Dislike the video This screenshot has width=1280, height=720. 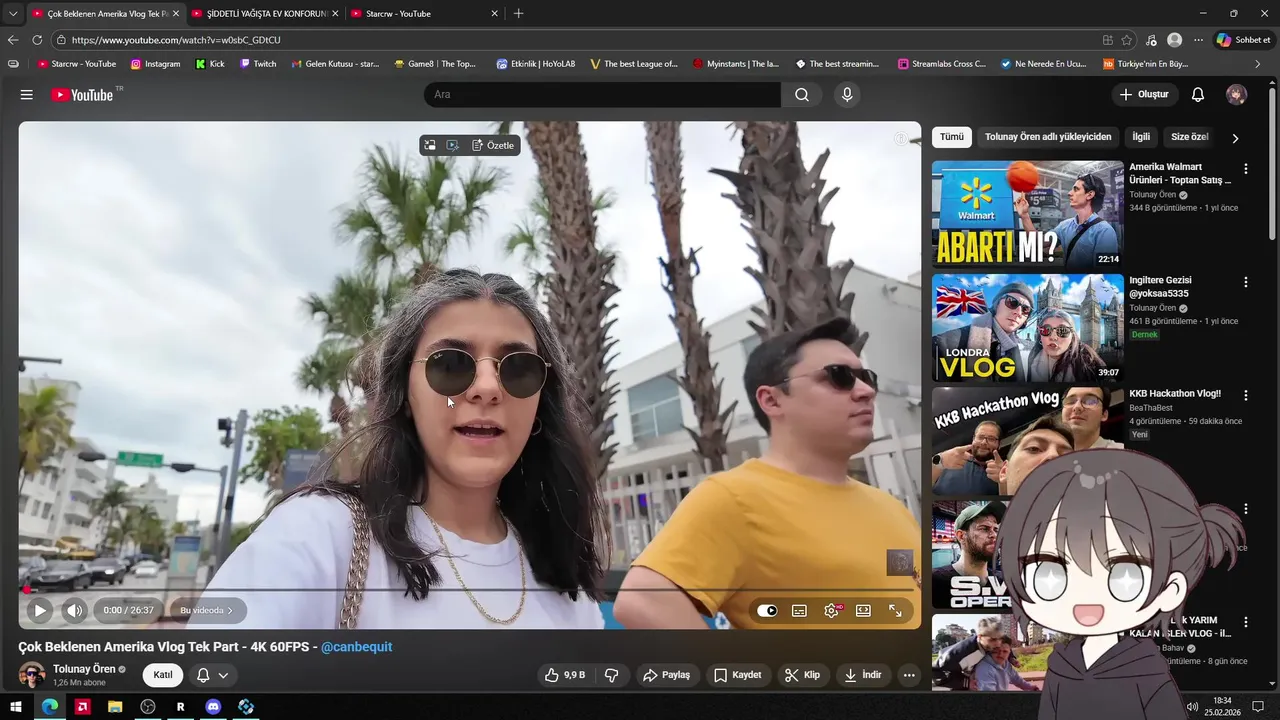click(x=612, y=675)
